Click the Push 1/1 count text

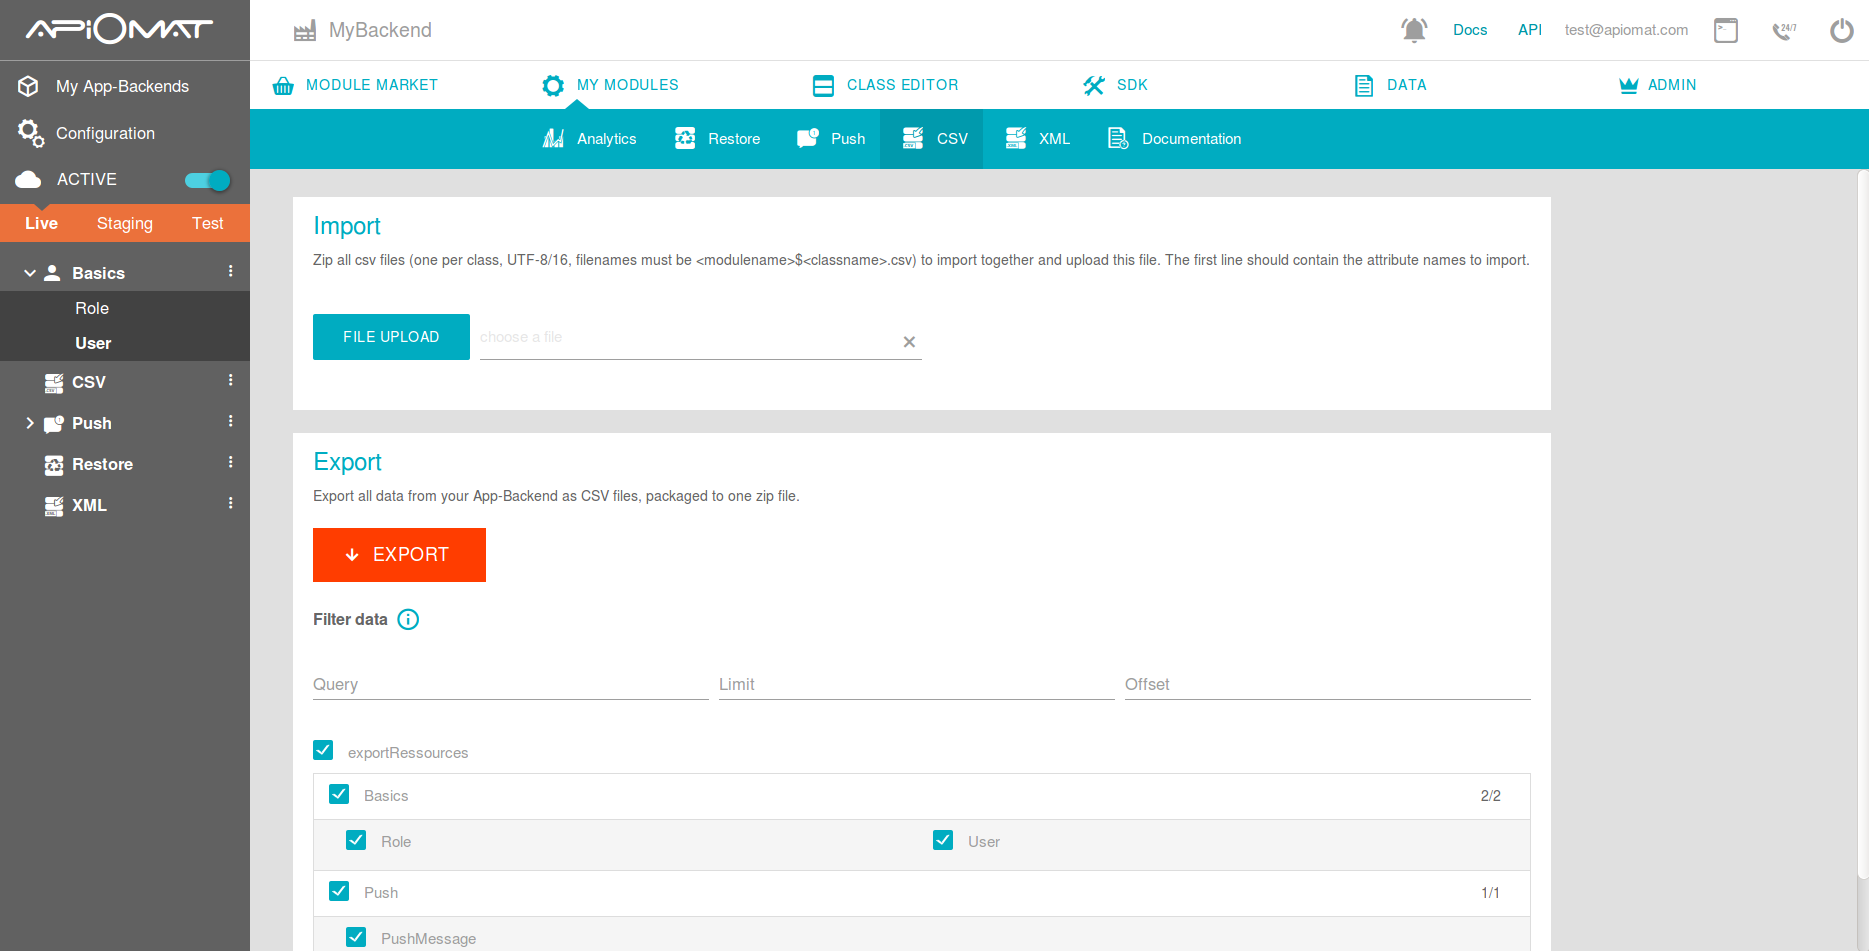point(1490,893)
